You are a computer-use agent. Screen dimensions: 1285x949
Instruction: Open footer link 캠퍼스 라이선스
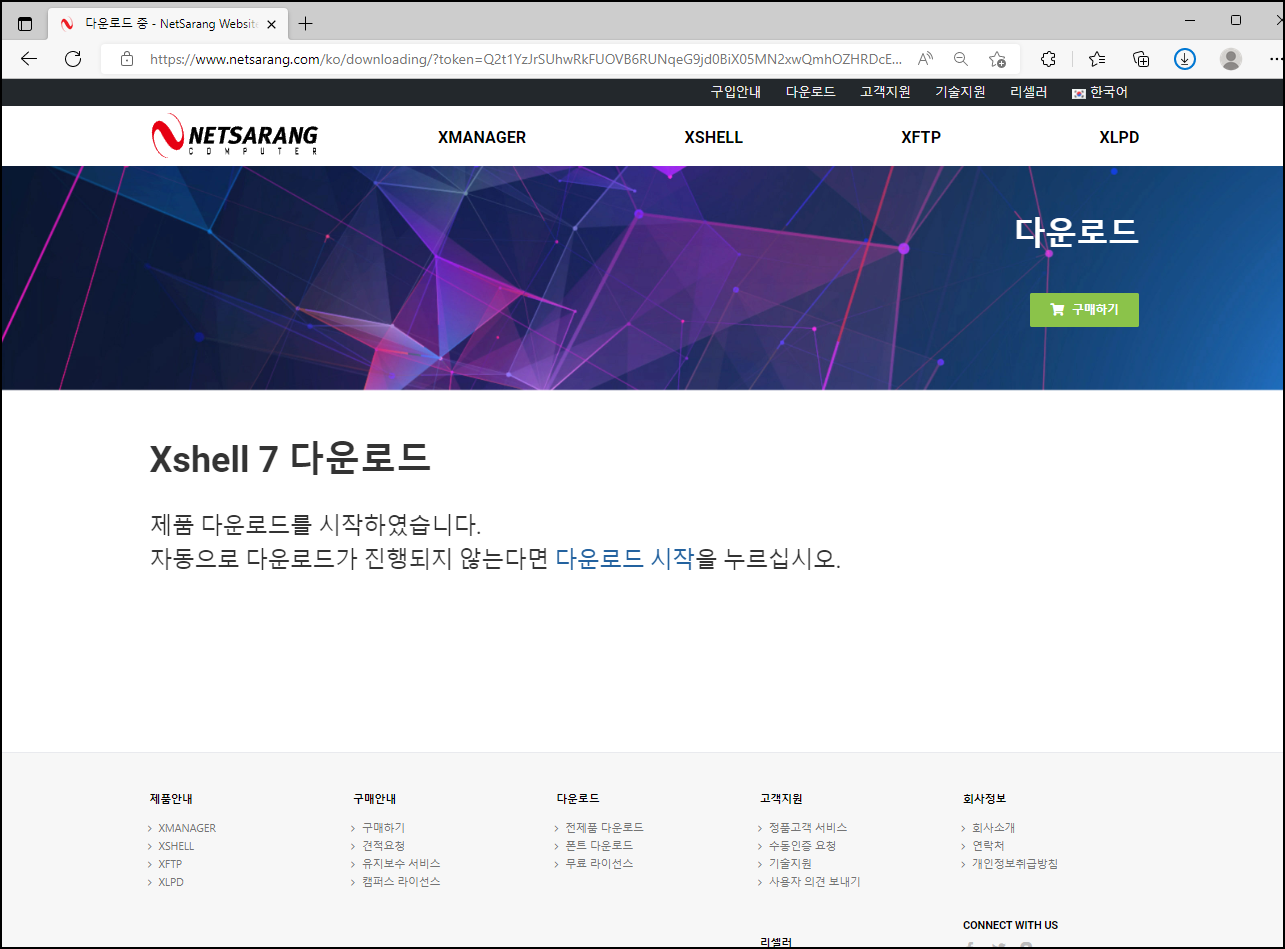401,882
